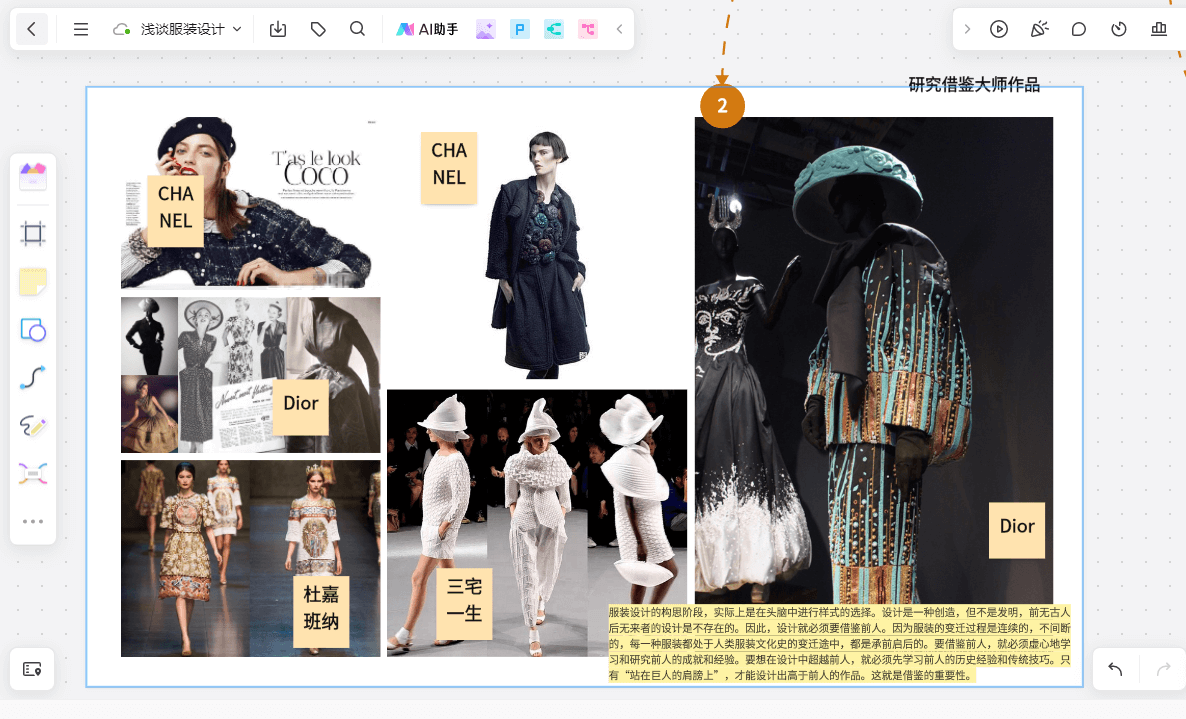The height and width of the screenshot is (719, 1186).
Task: Select the yellow sticky note tool
Action: click(33, 282)
